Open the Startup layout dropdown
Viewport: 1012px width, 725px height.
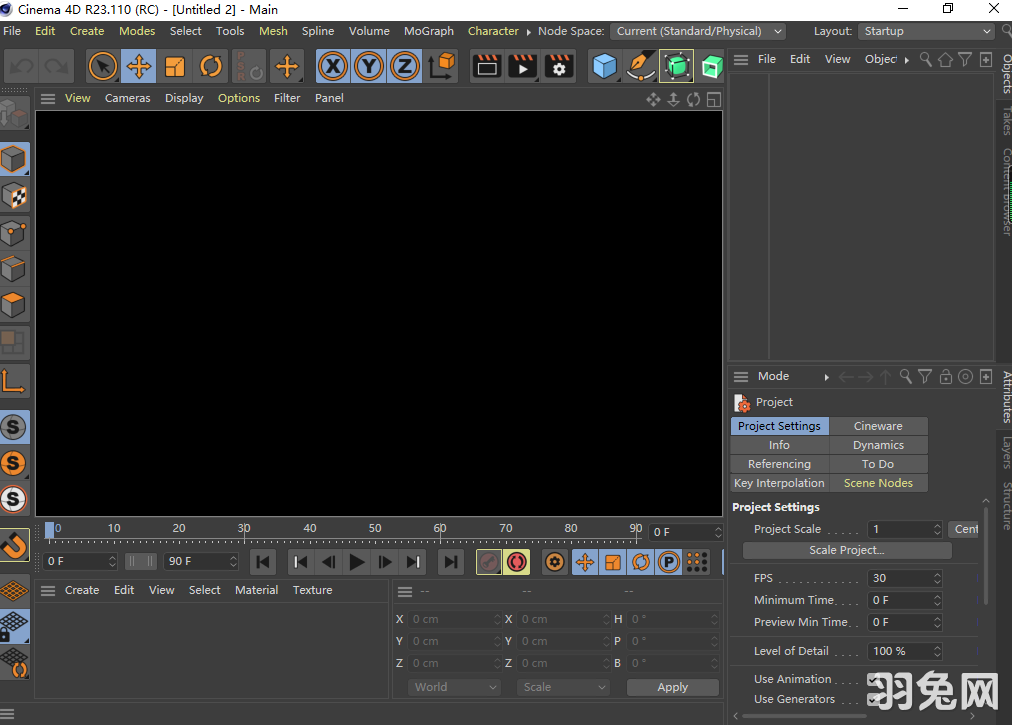[x=925, y=31]
